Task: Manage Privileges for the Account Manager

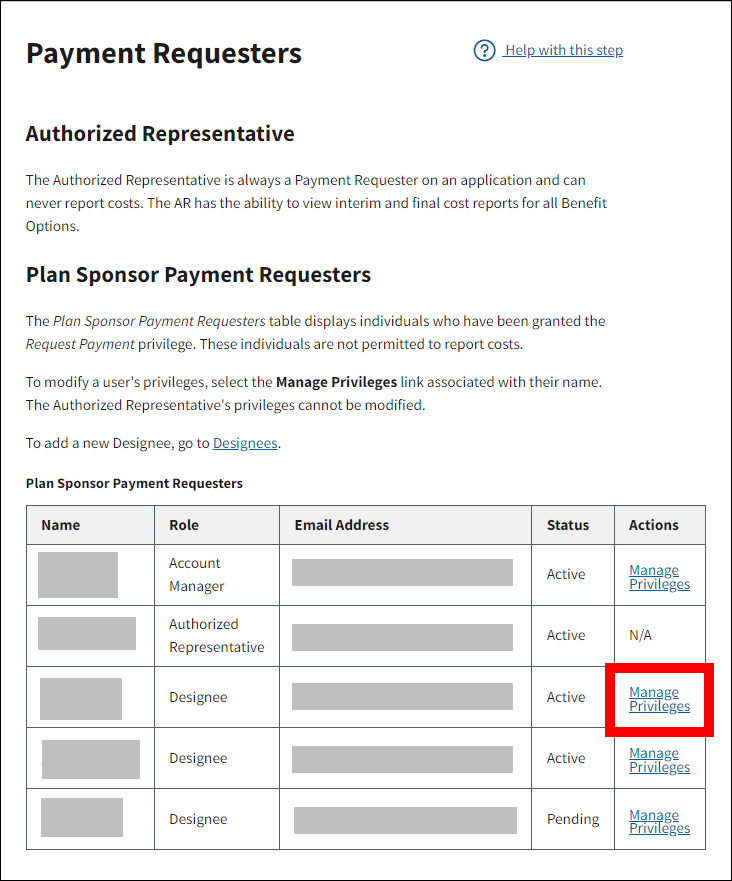Action: point(659,577)
